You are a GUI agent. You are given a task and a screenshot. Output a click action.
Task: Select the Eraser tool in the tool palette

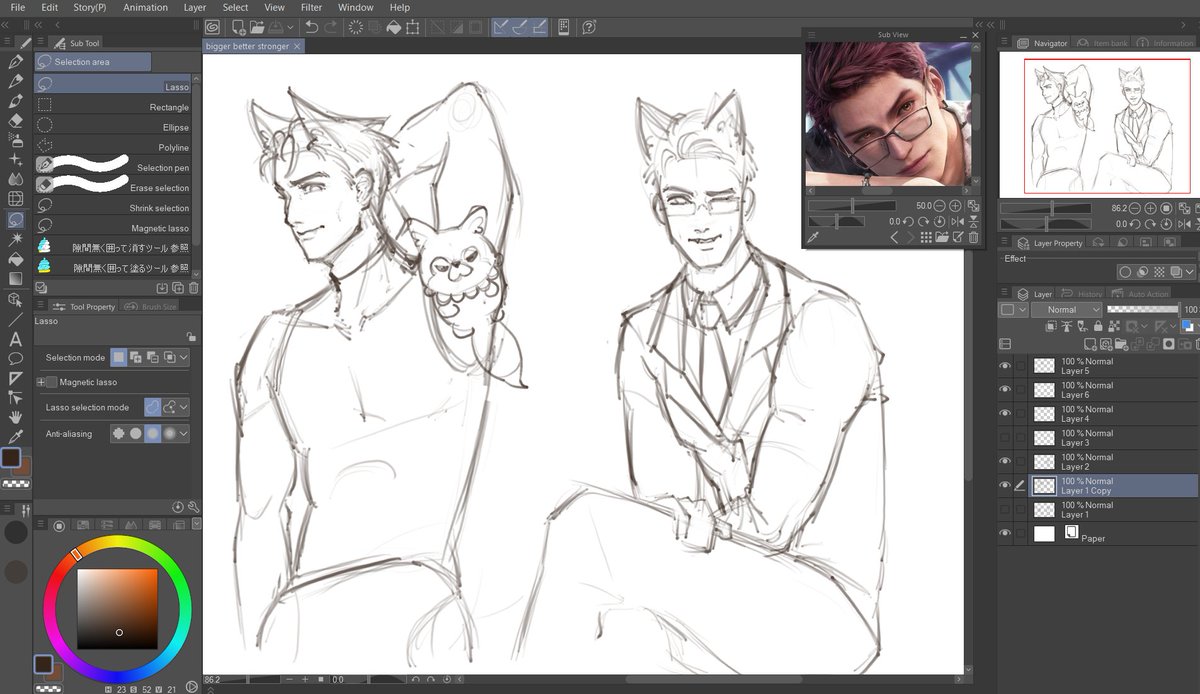(x=15, y=120)
